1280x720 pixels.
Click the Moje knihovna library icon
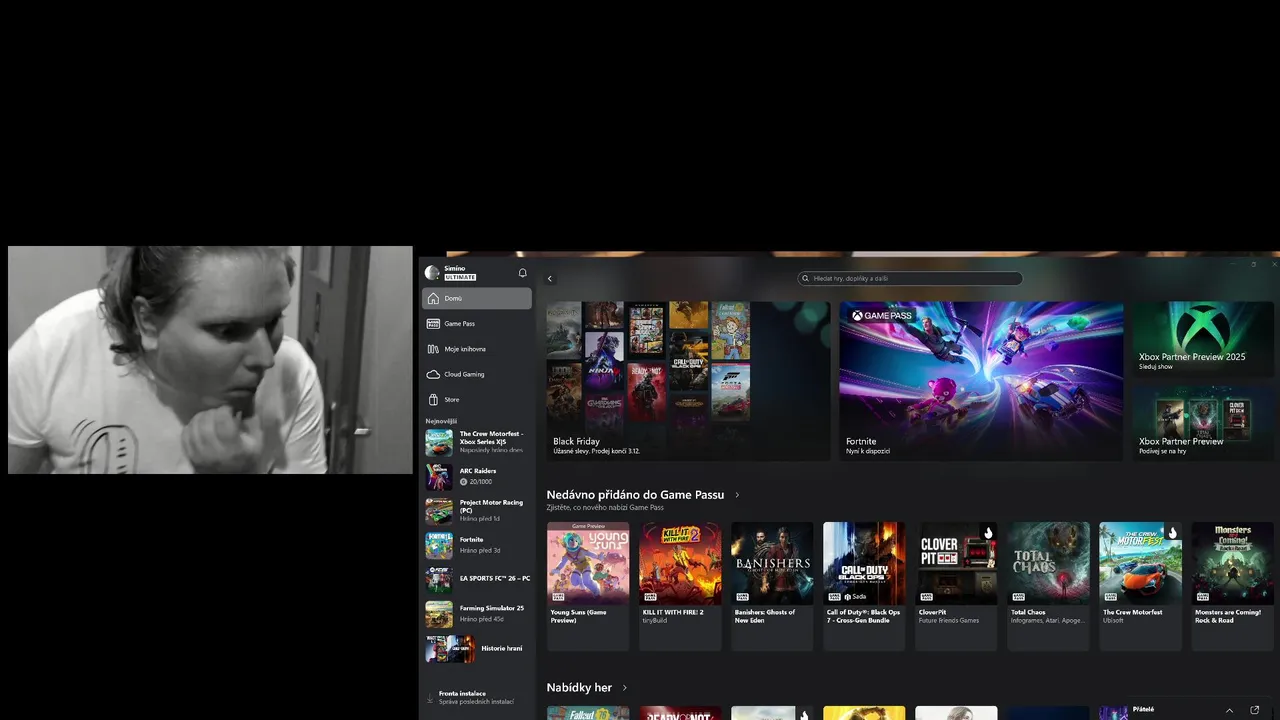[433, 349]
